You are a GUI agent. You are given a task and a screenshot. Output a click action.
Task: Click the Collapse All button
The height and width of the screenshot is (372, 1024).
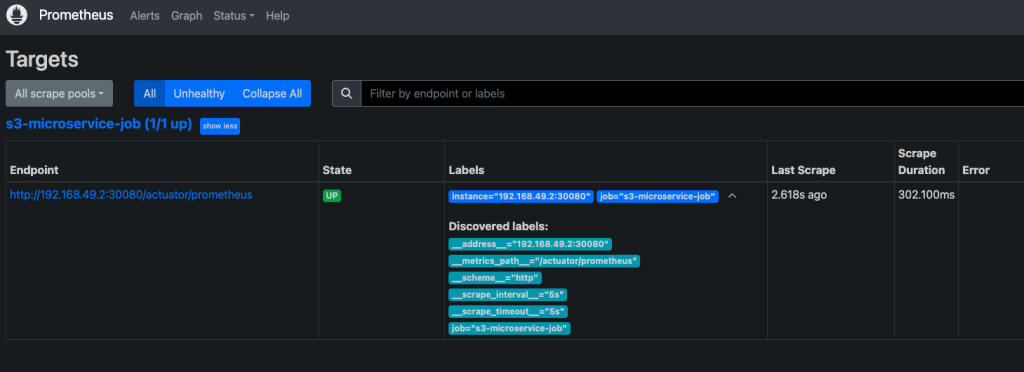[x=272, y=93]
